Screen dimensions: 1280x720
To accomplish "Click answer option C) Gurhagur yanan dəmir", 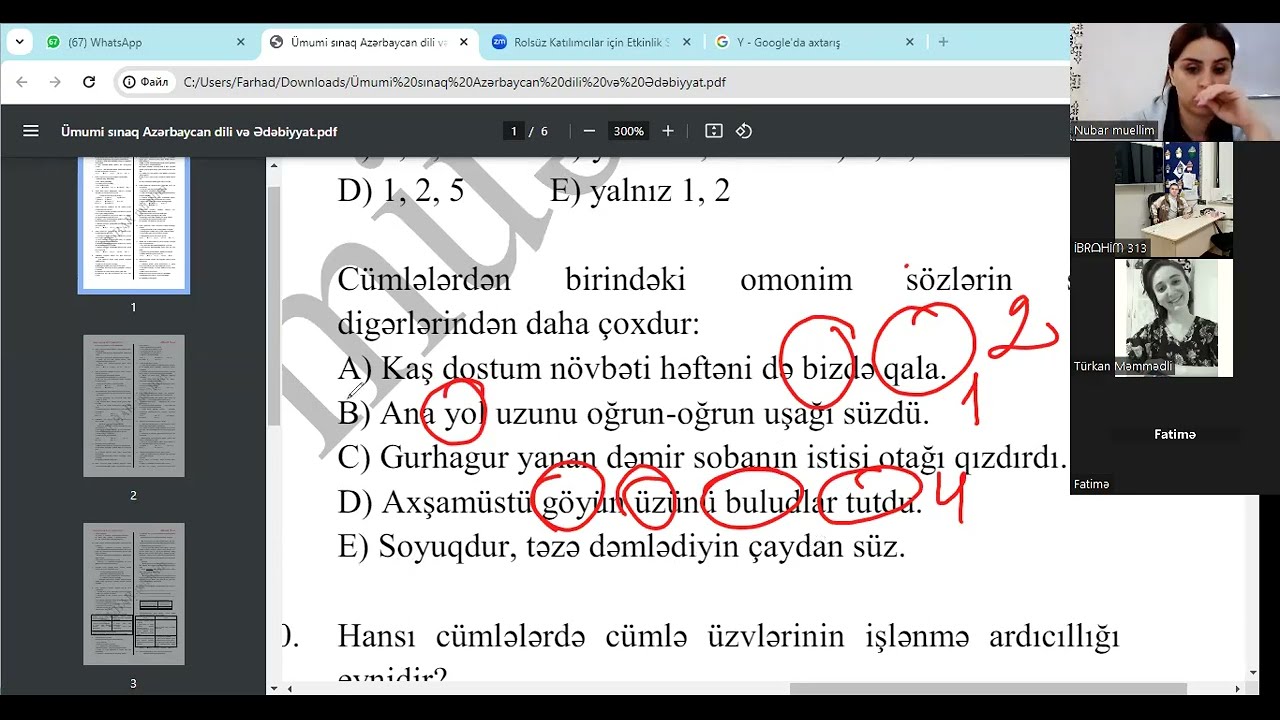I will pos(702,458).
